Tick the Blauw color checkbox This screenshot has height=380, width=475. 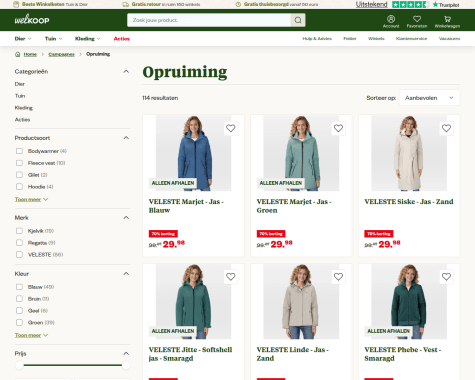pos(19,287)
